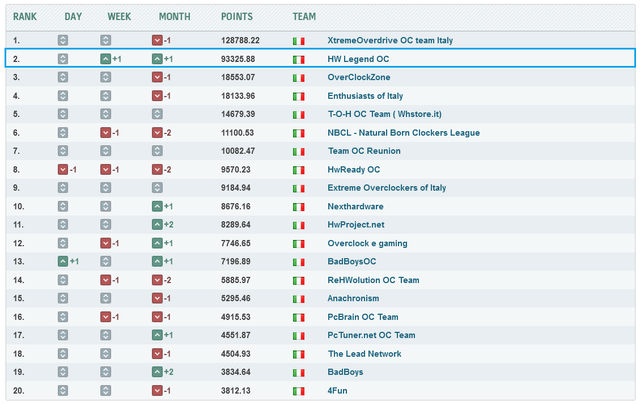The image size is (640, 404).
Task: Click green month up arrow for HW Legend OC
Action: [157, 59]
